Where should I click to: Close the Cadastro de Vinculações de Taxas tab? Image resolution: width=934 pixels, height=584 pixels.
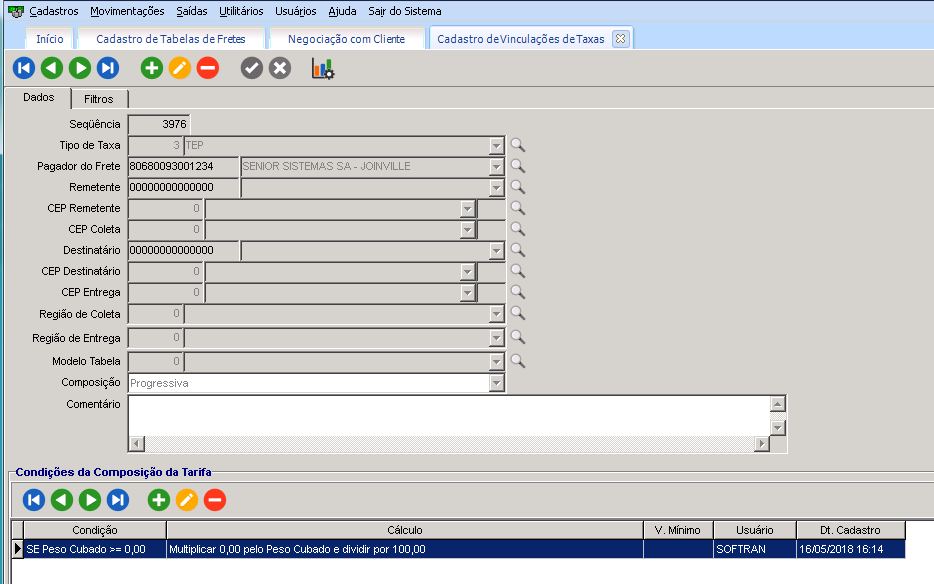[x=620, y=39]
